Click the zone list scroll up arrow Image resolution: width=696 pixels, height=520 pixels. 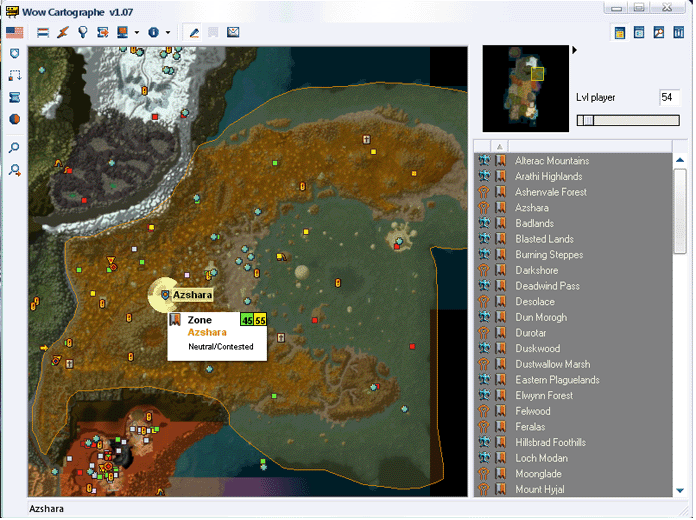click(680, 160)
